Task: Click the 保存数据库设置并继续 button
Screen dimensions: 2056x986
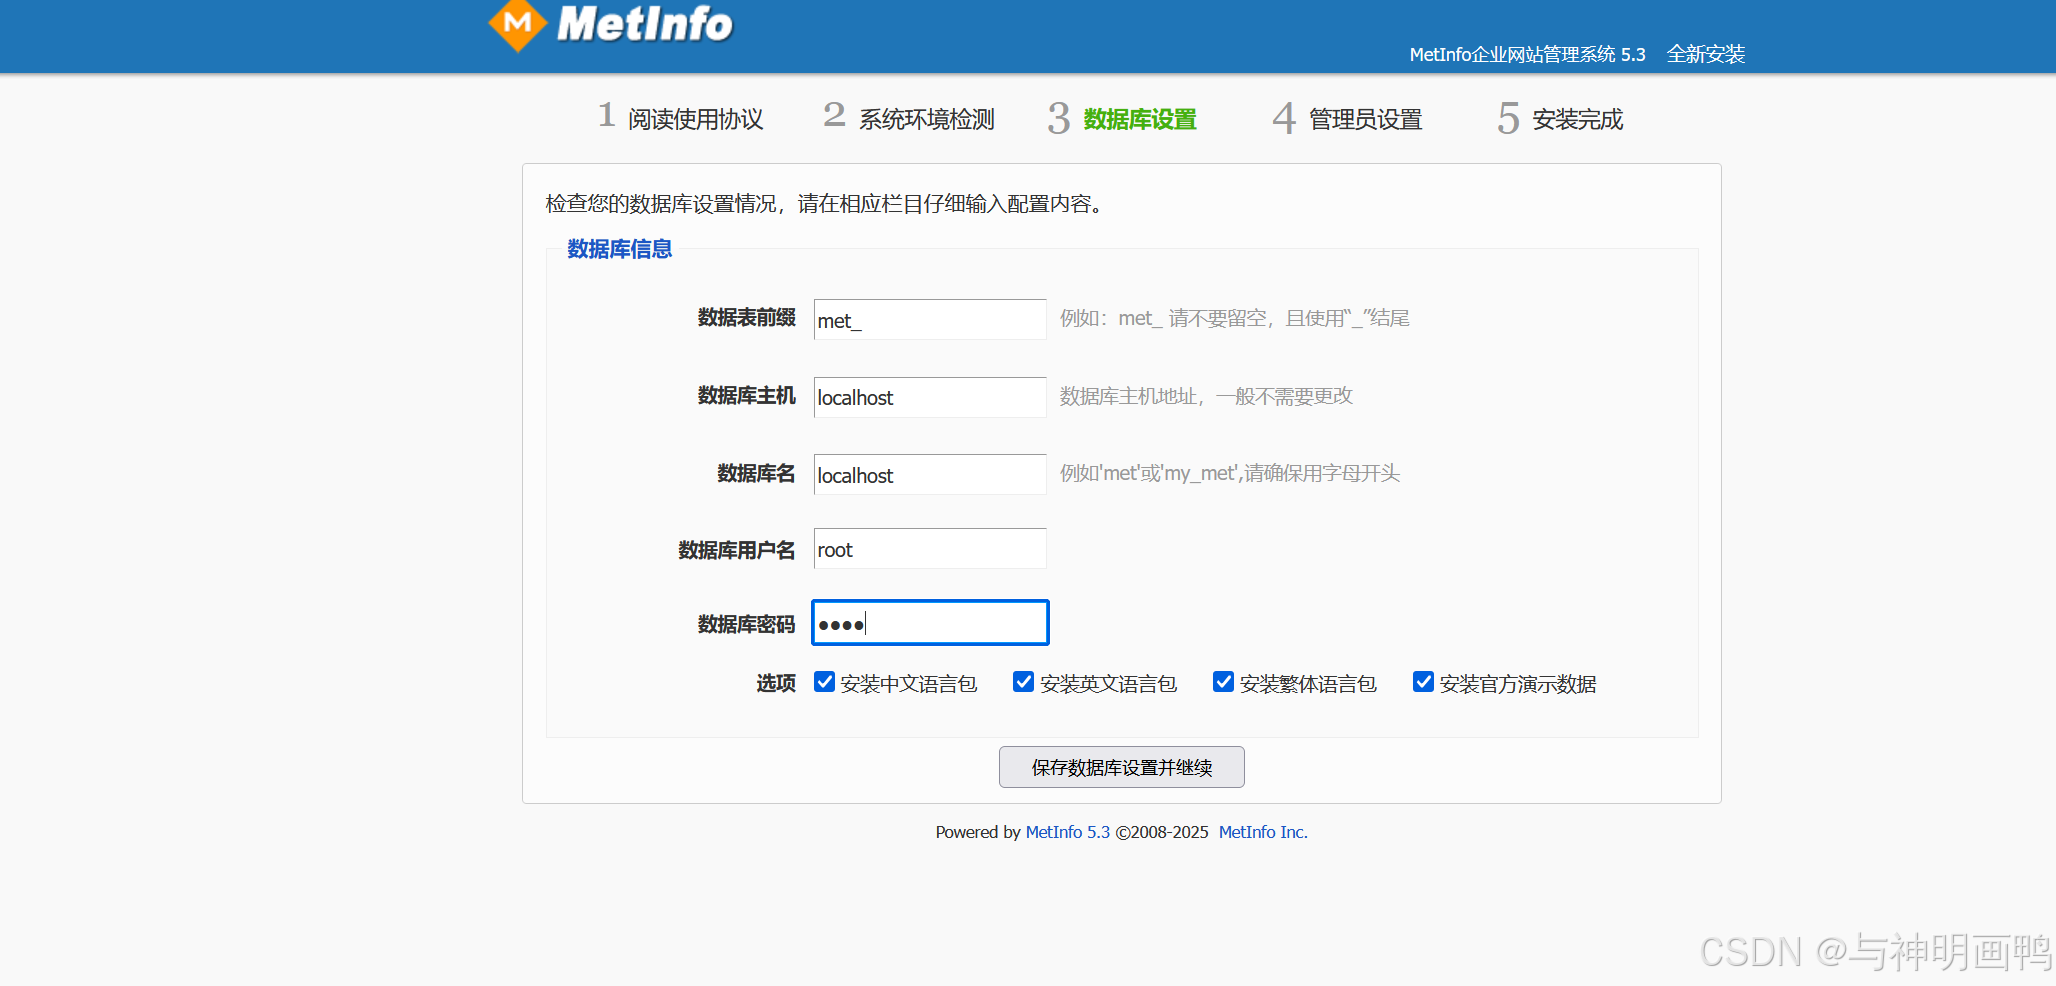Action: (1122, 767)
